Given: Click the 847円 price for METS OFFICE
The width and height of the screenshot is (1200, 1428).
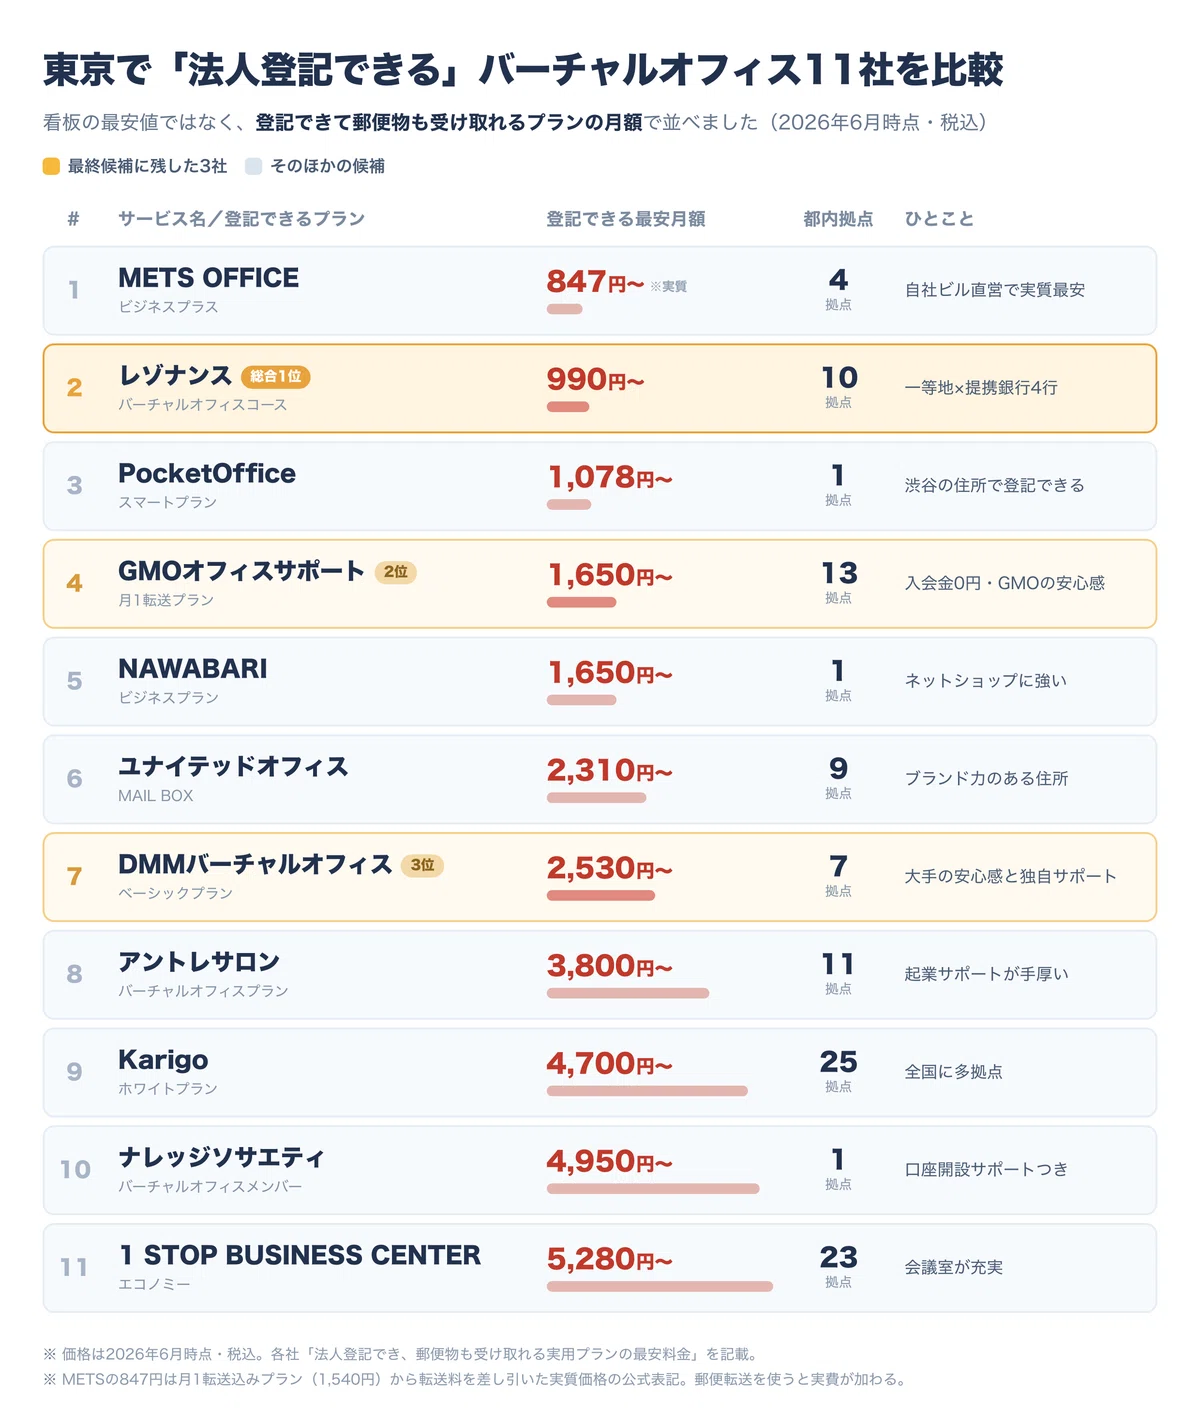Looking at the screenshot, I should pyautogui.click(x=595, y=282).
